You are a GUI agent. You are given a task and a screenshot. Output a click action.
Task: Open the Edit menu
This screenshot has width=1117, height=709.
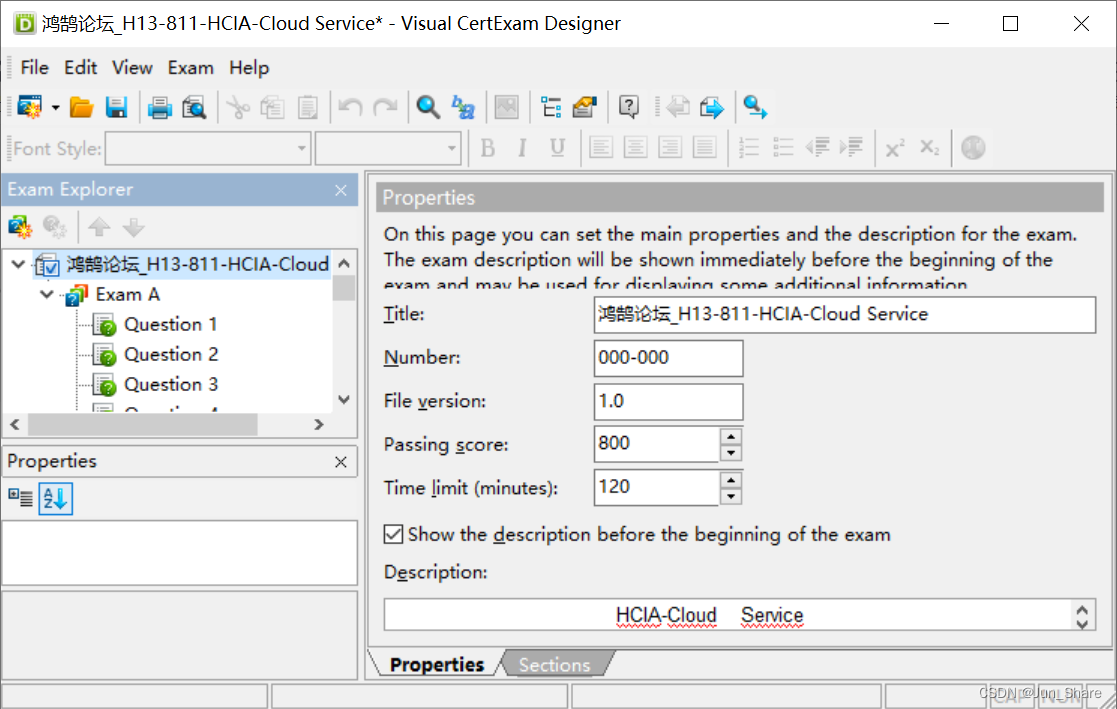(80, 68)
